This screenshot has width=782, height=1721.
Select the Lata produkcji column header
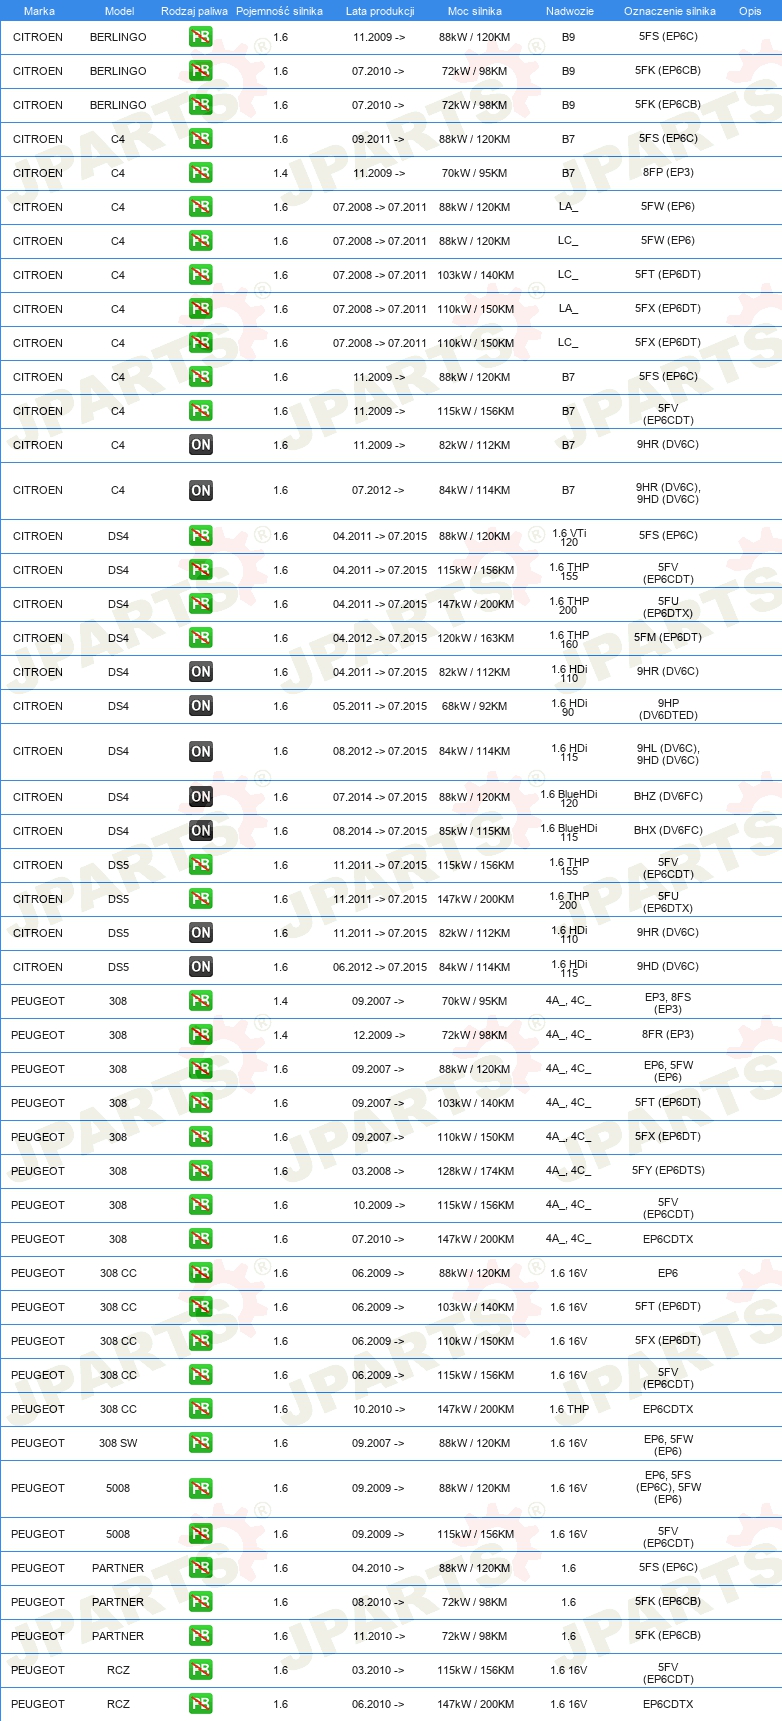pyautogui.click(x=380, y=11)
